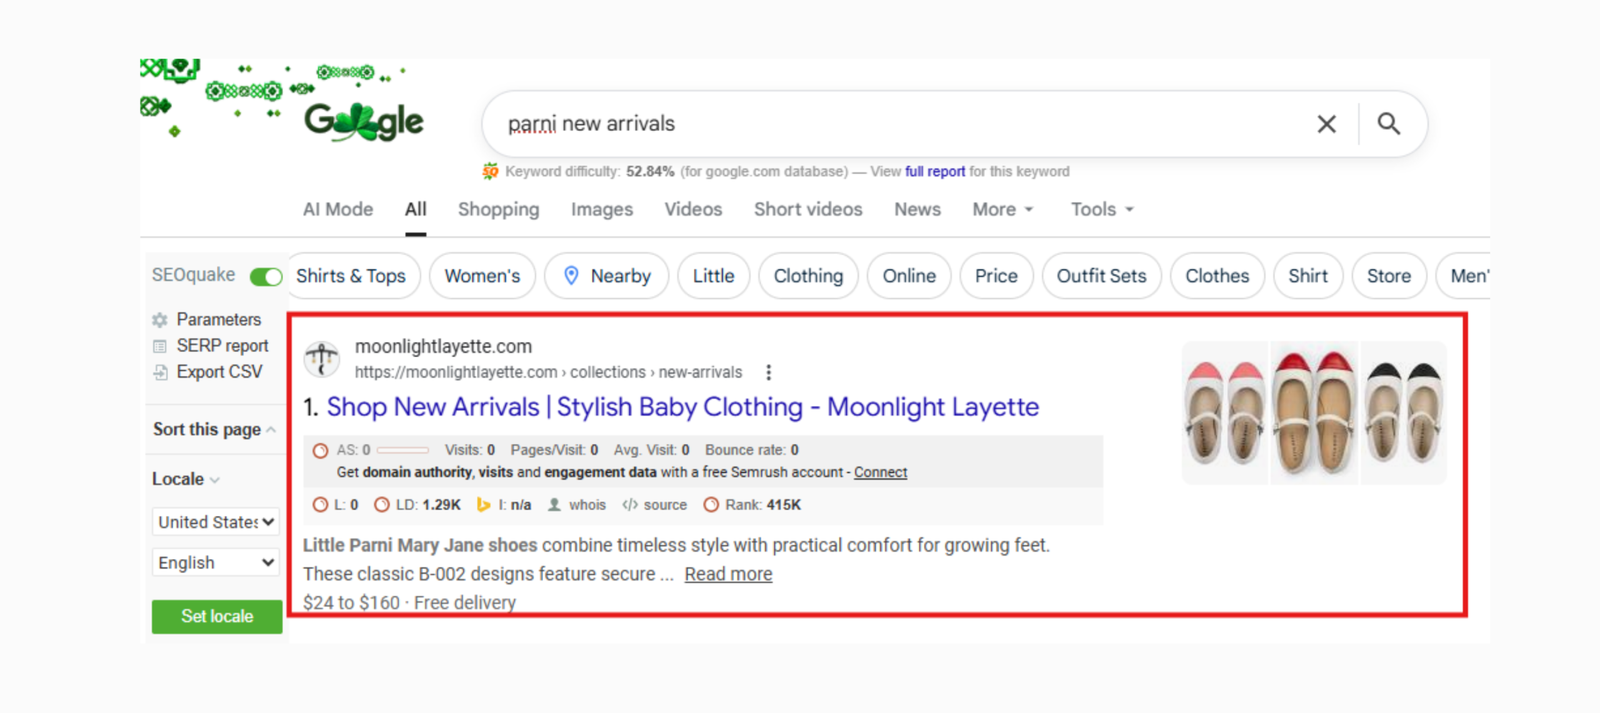Click the moonlightlayette site favicon
The image size is (1600, 713).
pyautogui.click(x=322, y=358)
